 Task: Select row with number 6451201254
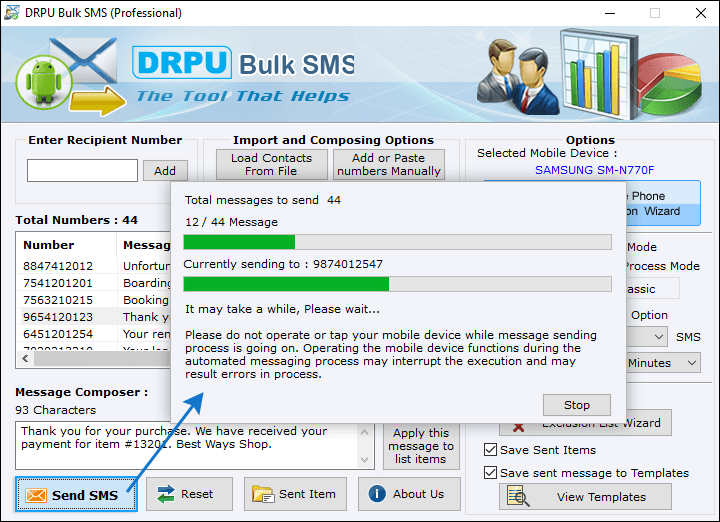click(x=94, y=334)
